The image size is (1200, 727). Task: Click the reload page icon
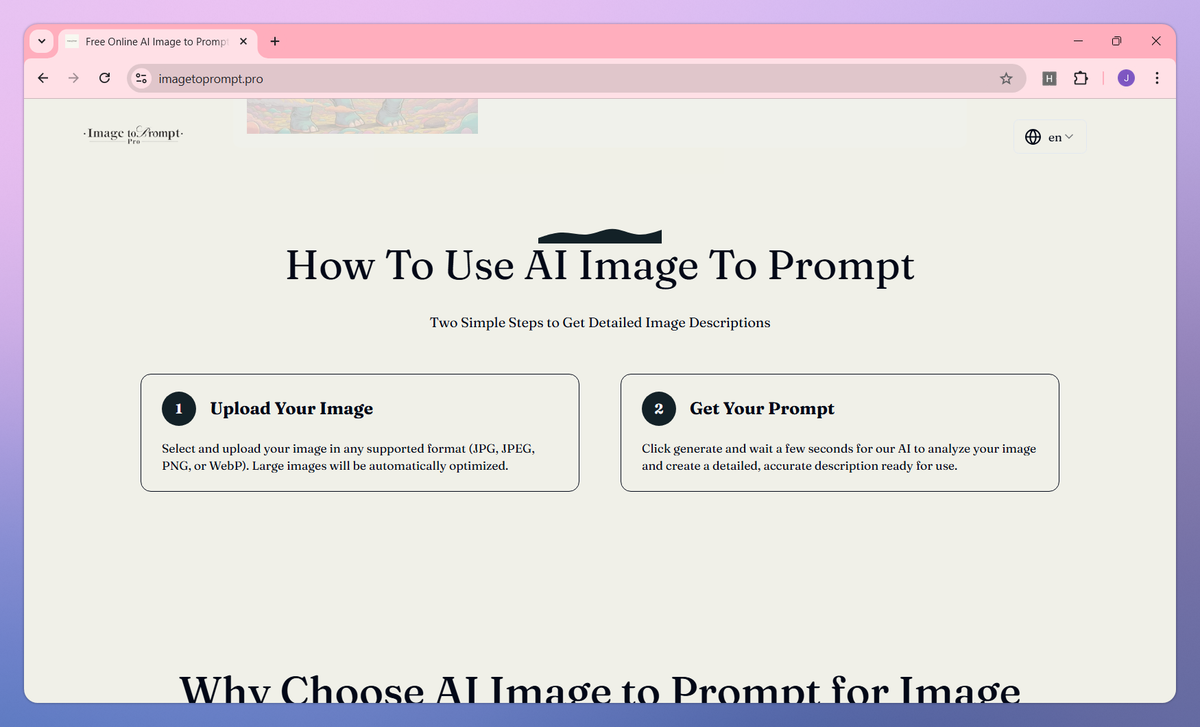click(x=104, y=78)
